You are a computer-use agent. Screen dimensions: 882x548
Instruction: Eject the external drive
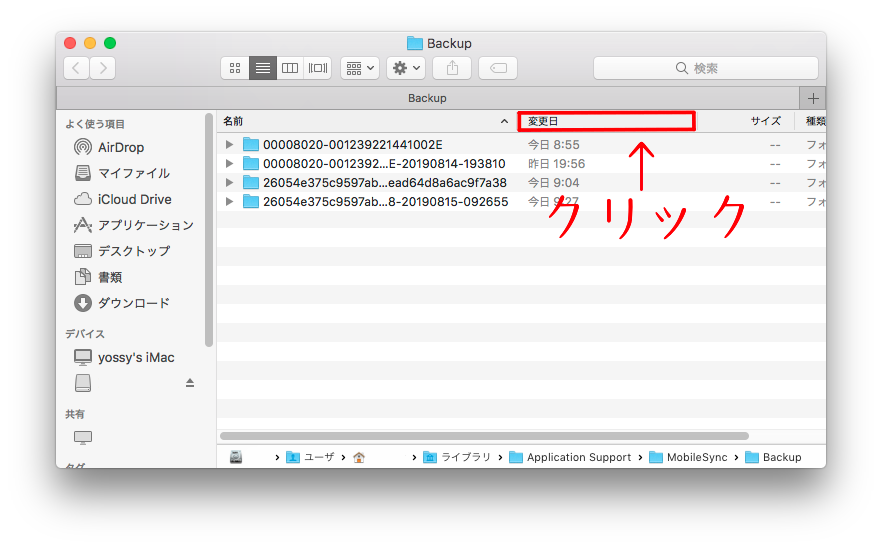pos(190,383)
